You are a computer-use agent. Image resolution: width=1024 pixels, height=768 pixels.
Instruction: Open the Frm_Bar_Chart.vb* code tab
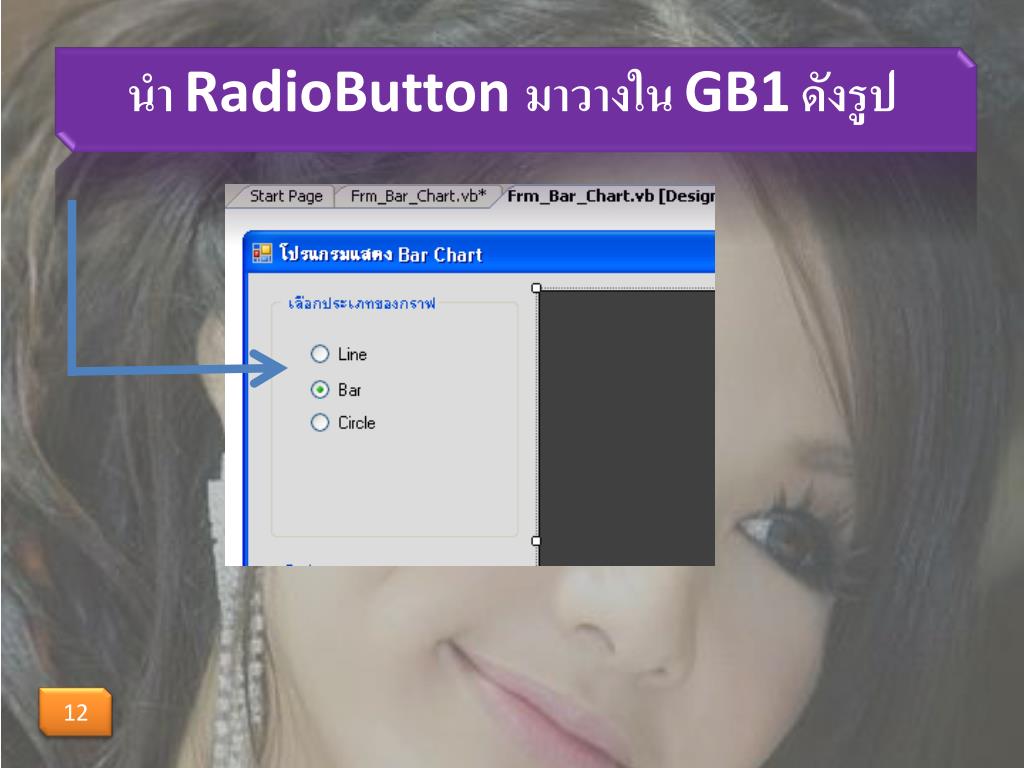coord(418,196)
